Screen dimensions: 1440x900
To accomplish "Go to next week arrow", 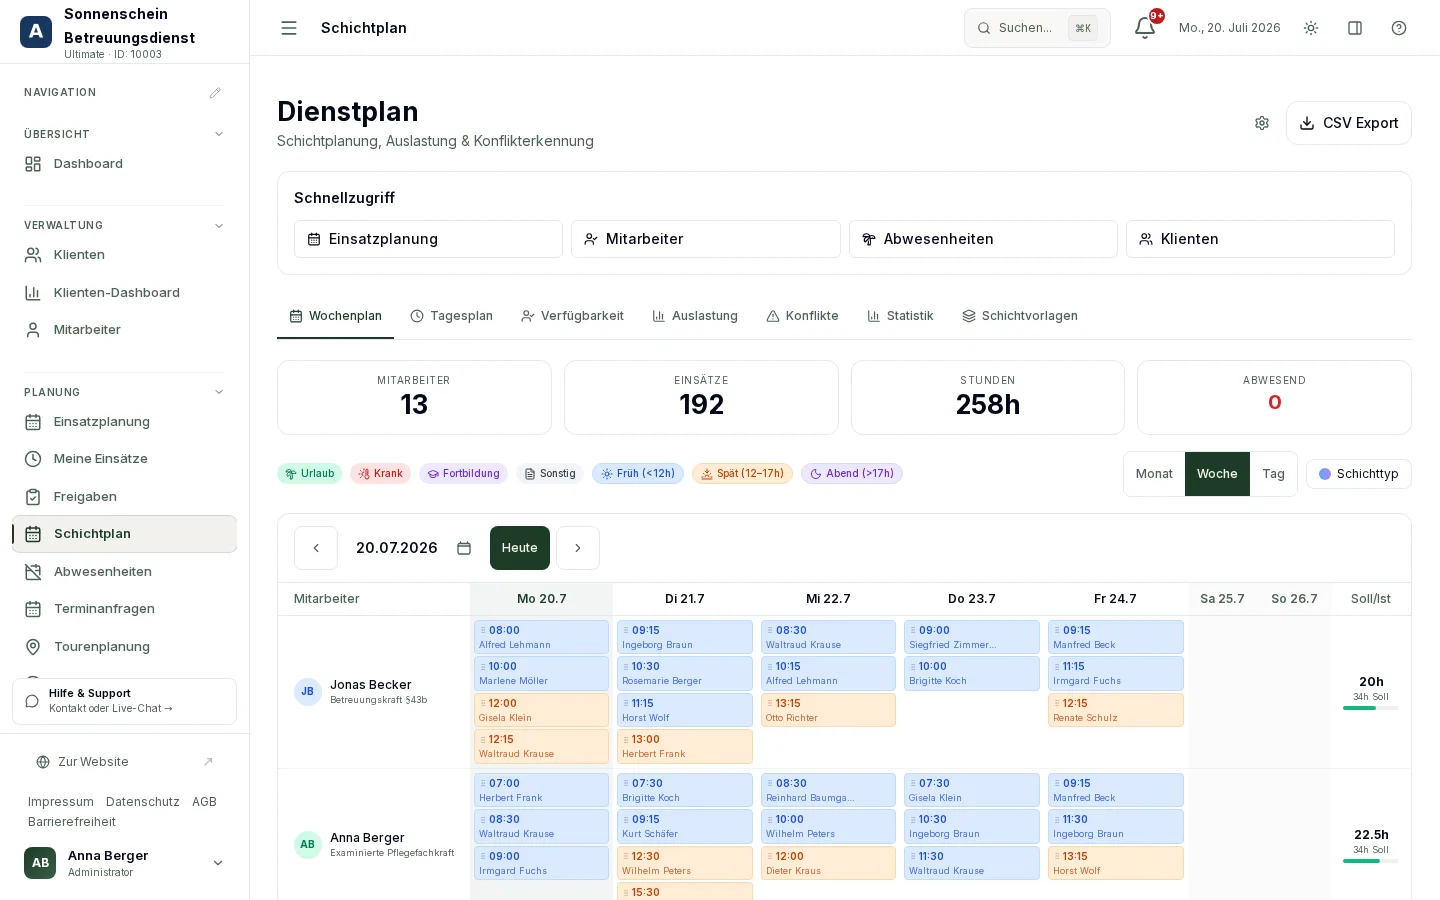I will (x=578, y=548).
